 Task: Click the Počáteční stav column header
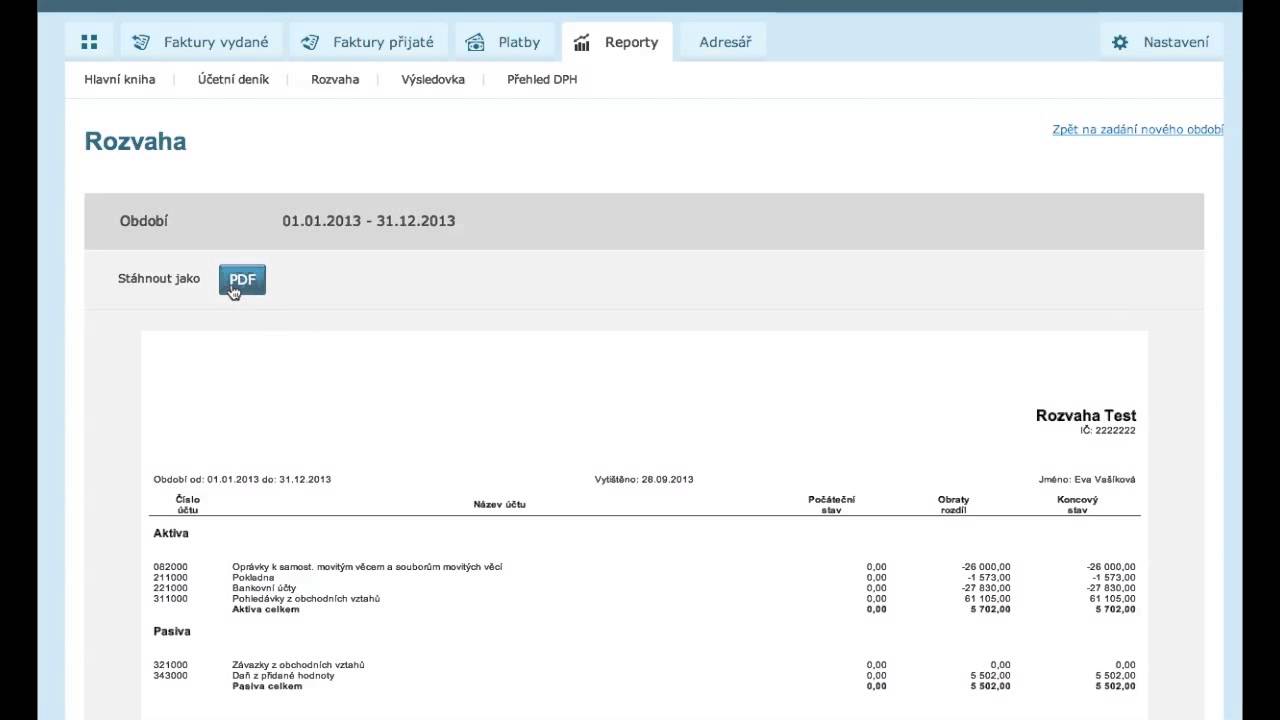coord(831,504)
